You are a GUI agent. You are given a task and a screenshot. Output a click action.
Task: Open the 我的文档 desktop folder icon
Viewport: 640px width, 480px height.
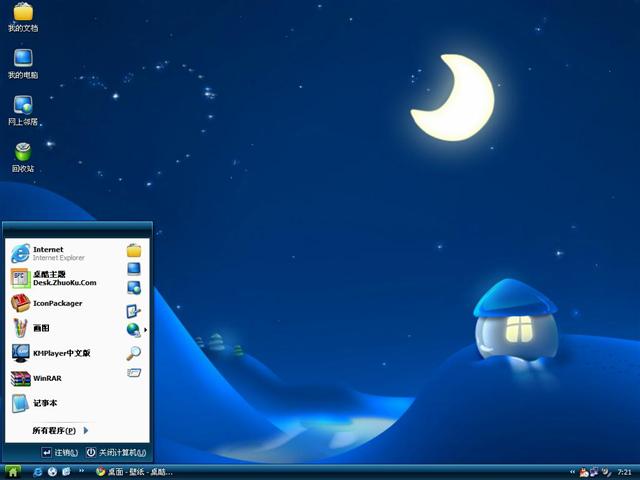[x=23, y=17]
